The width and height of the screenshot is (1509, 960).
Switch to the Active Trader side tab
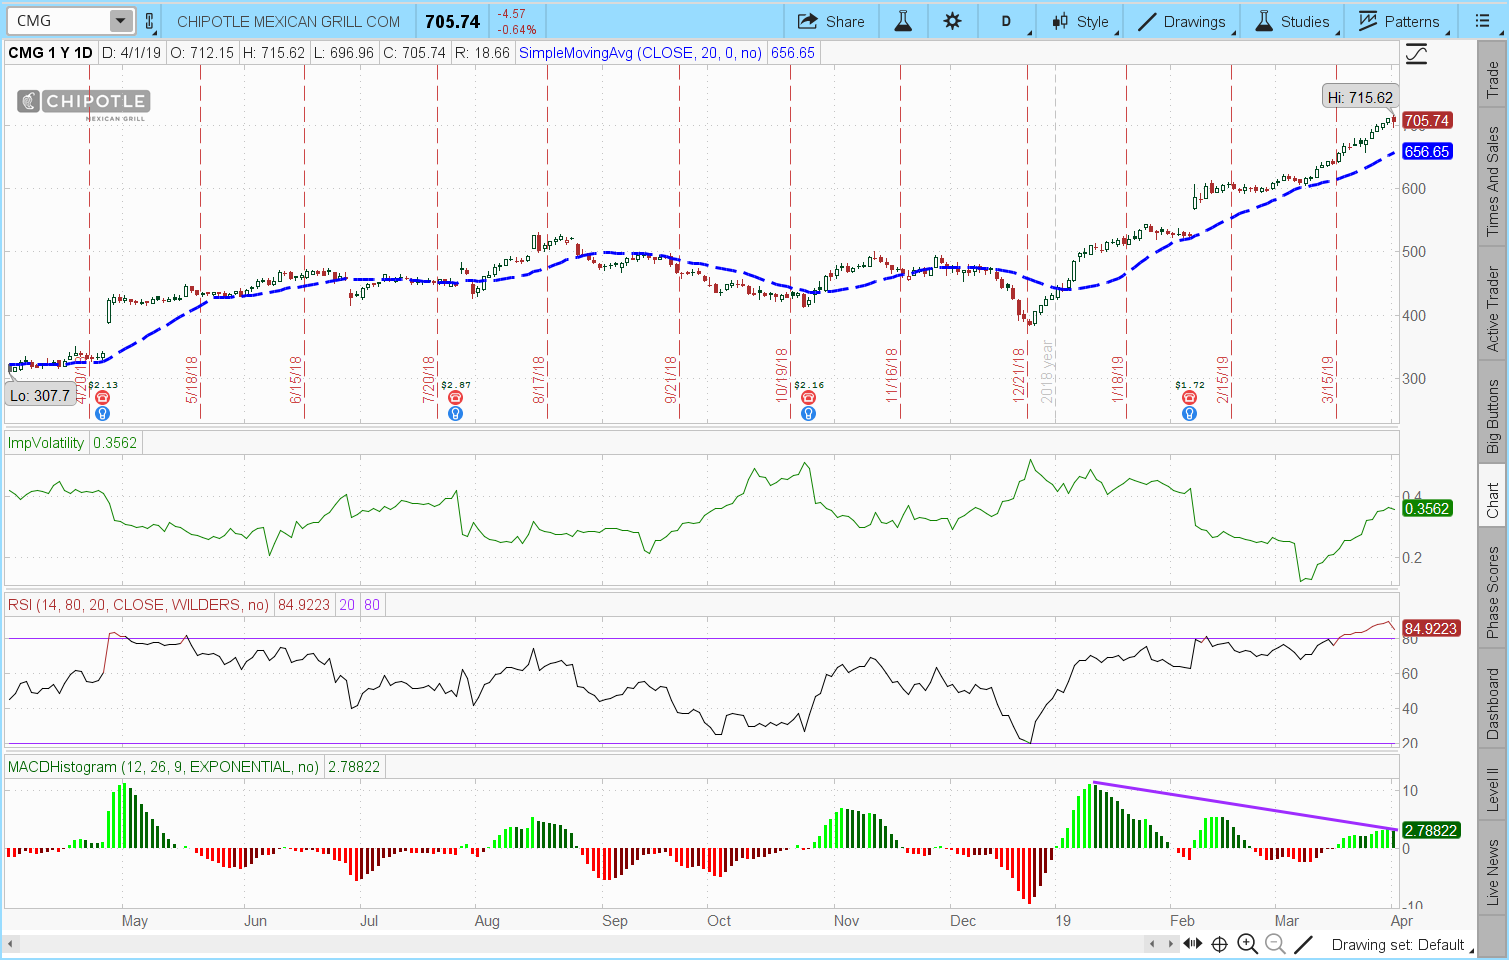(x=1492, y=308)
